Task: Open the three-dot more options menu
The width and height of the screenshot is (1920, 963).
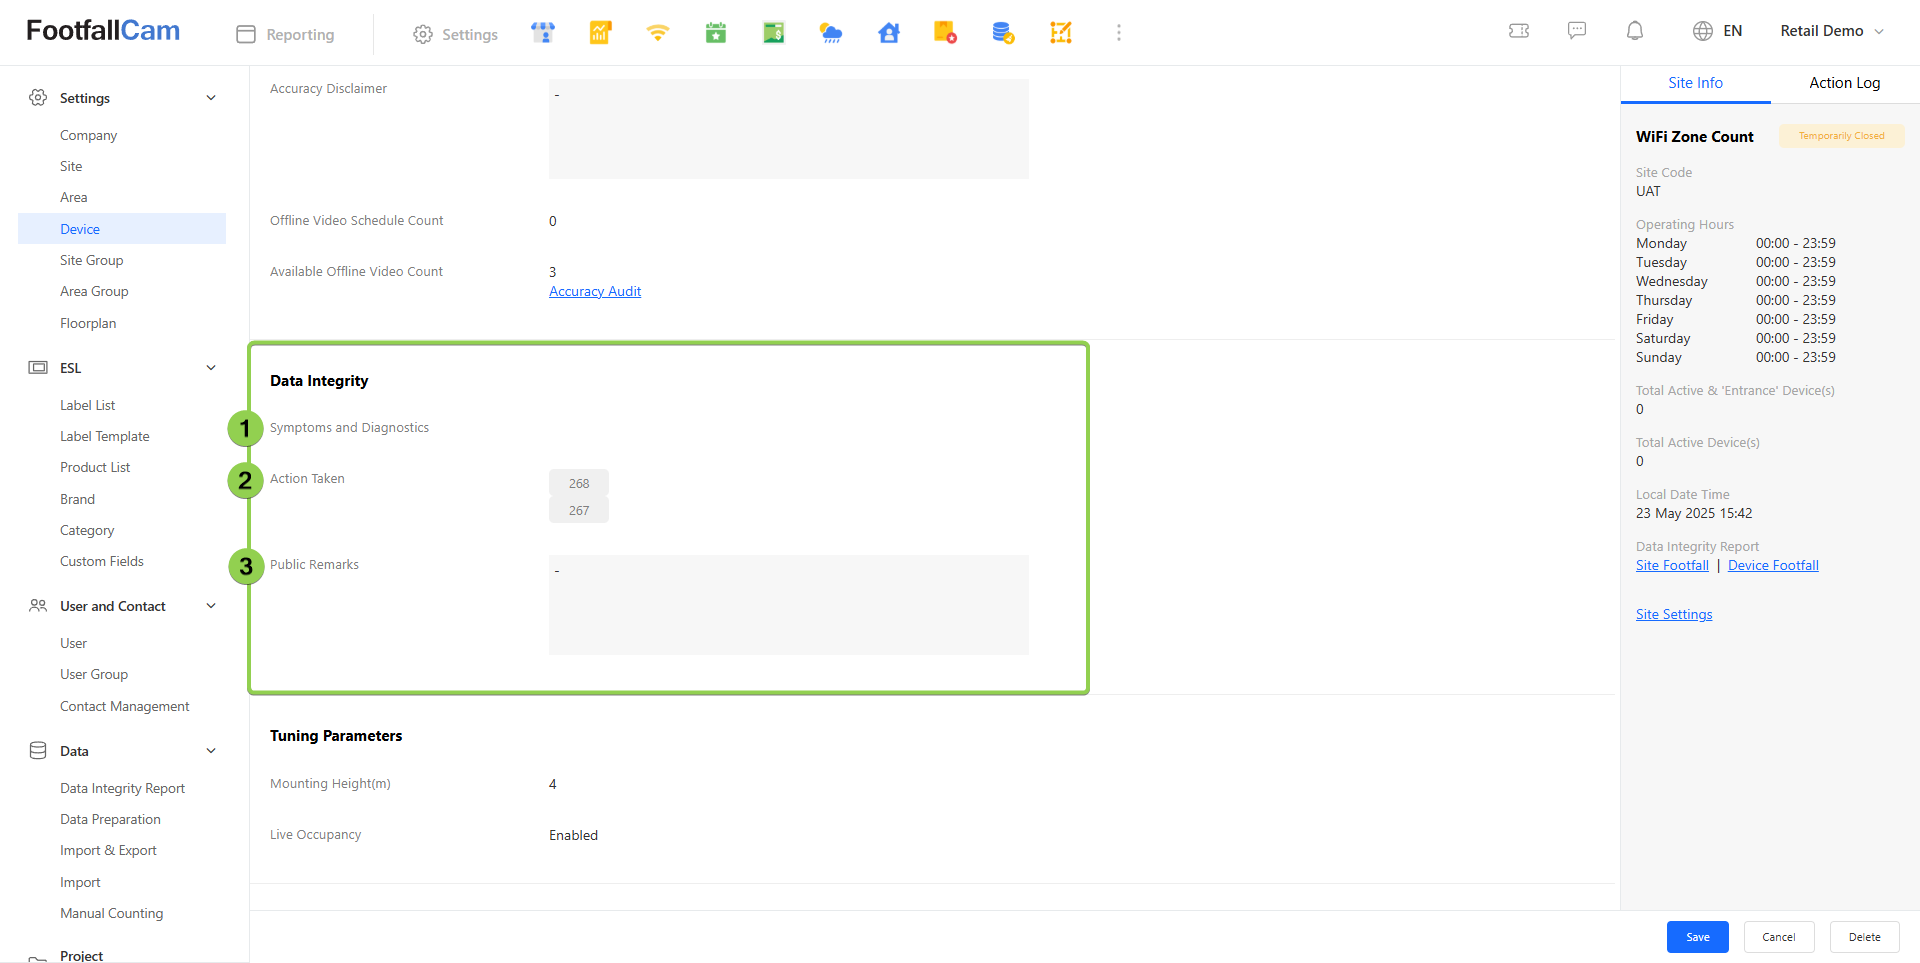Action: (x=1119, y=33)
